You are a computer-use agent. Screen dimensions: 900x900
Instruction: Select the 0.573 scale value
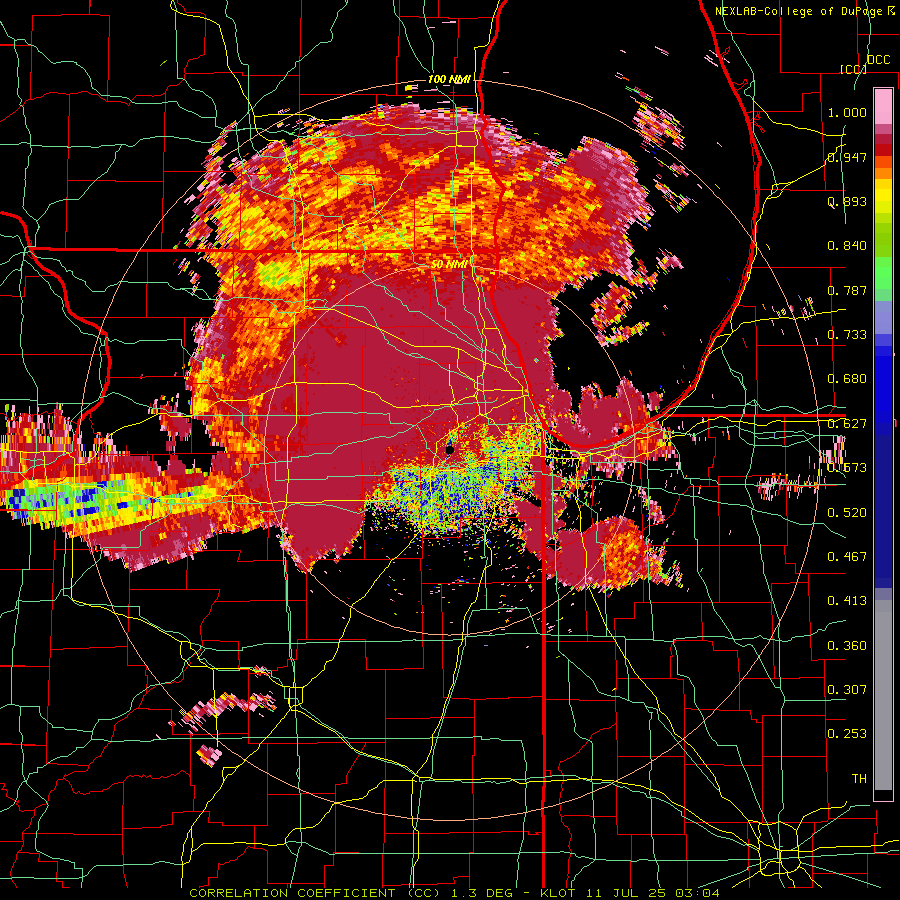pyautogui.click(x=847, y=468)
